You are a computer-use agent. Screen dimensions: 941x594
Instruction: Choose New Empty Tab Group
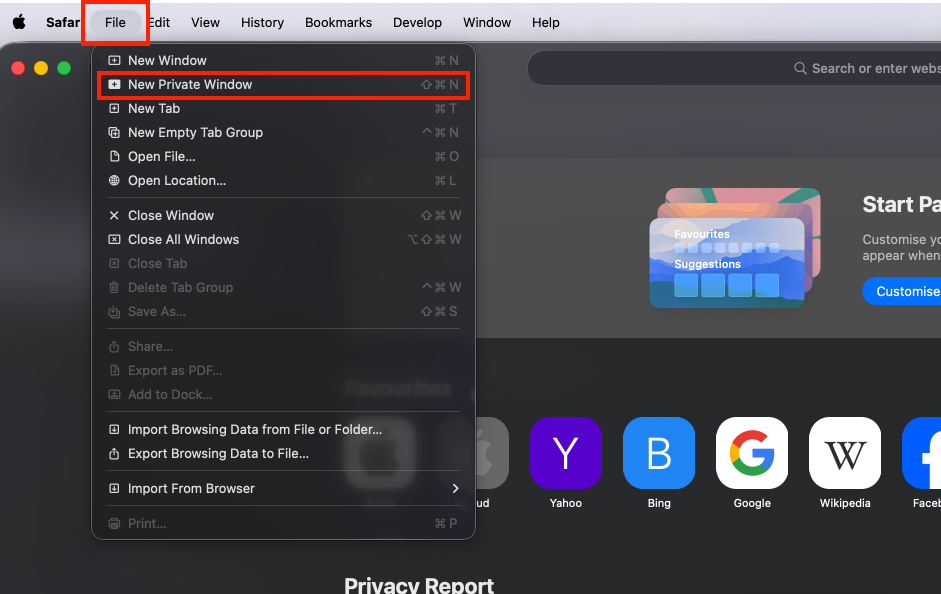coord(195,132)
